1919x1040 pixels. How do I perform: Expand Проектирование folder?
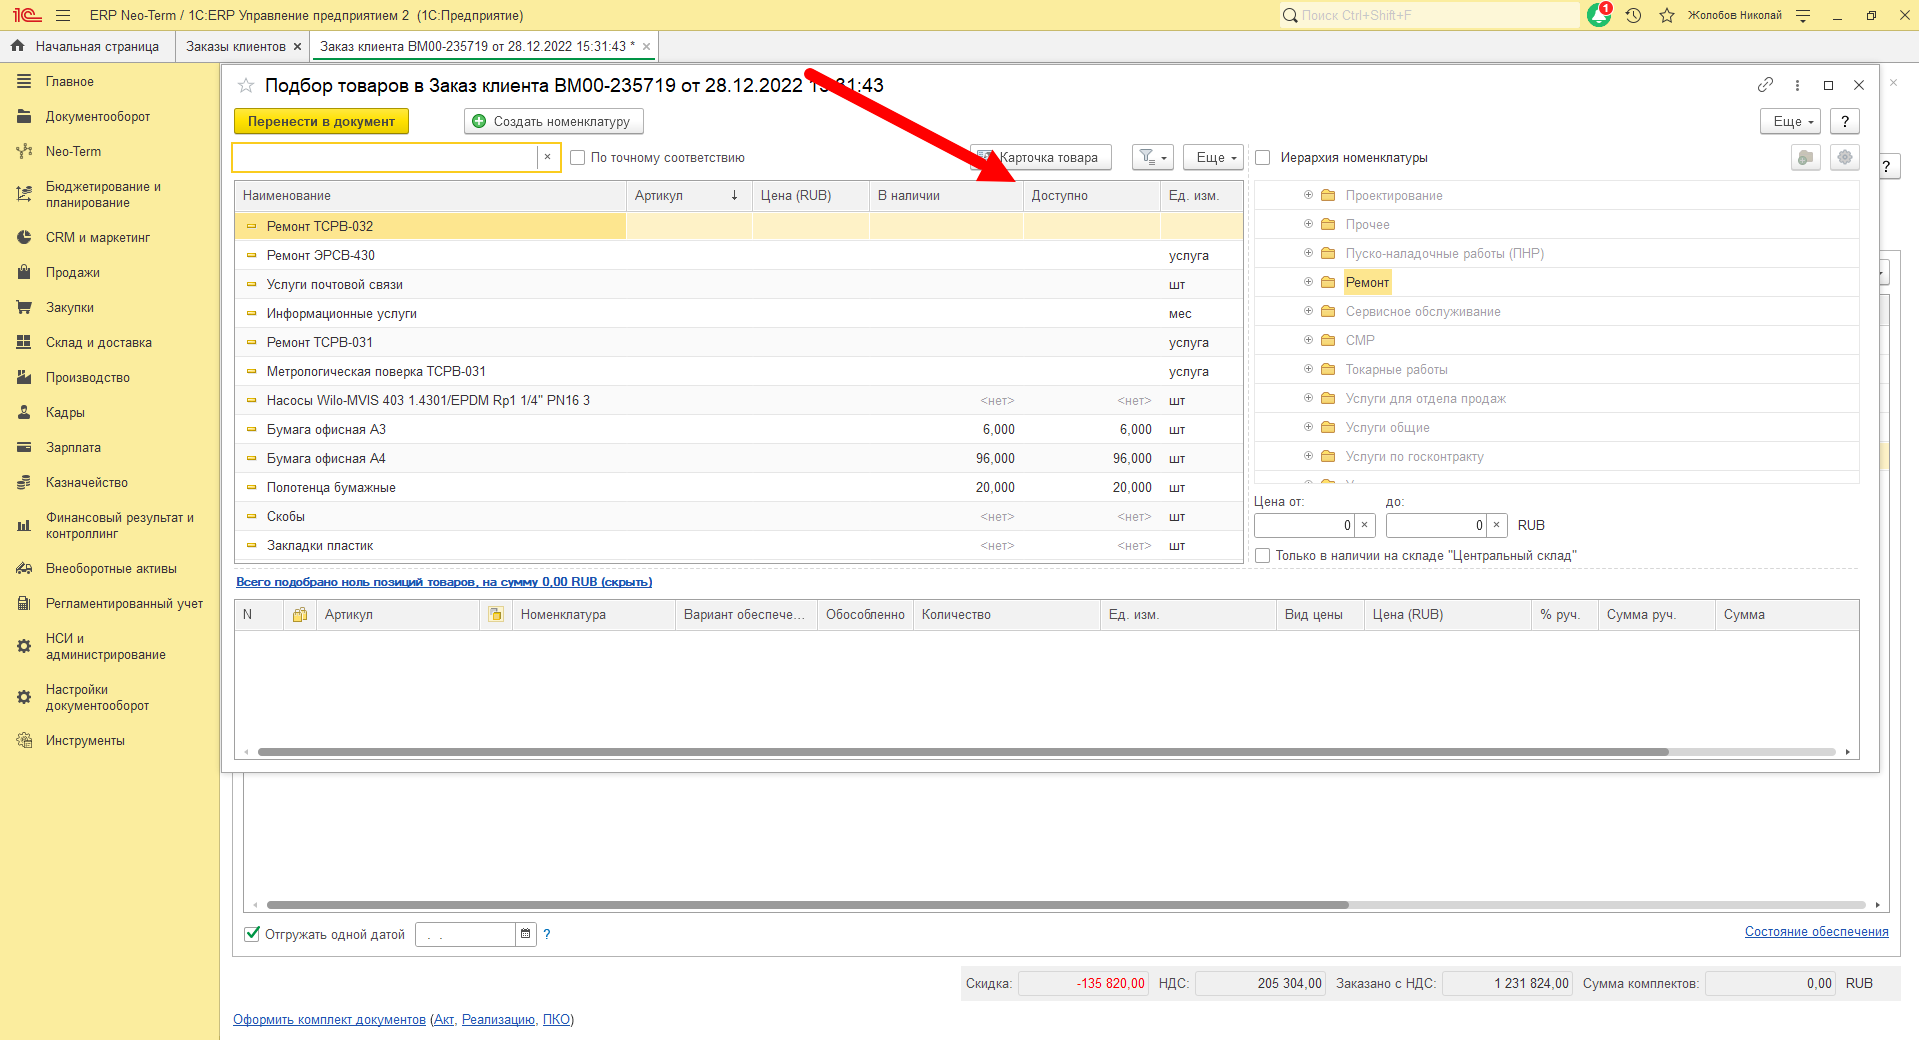point(1308,195)
